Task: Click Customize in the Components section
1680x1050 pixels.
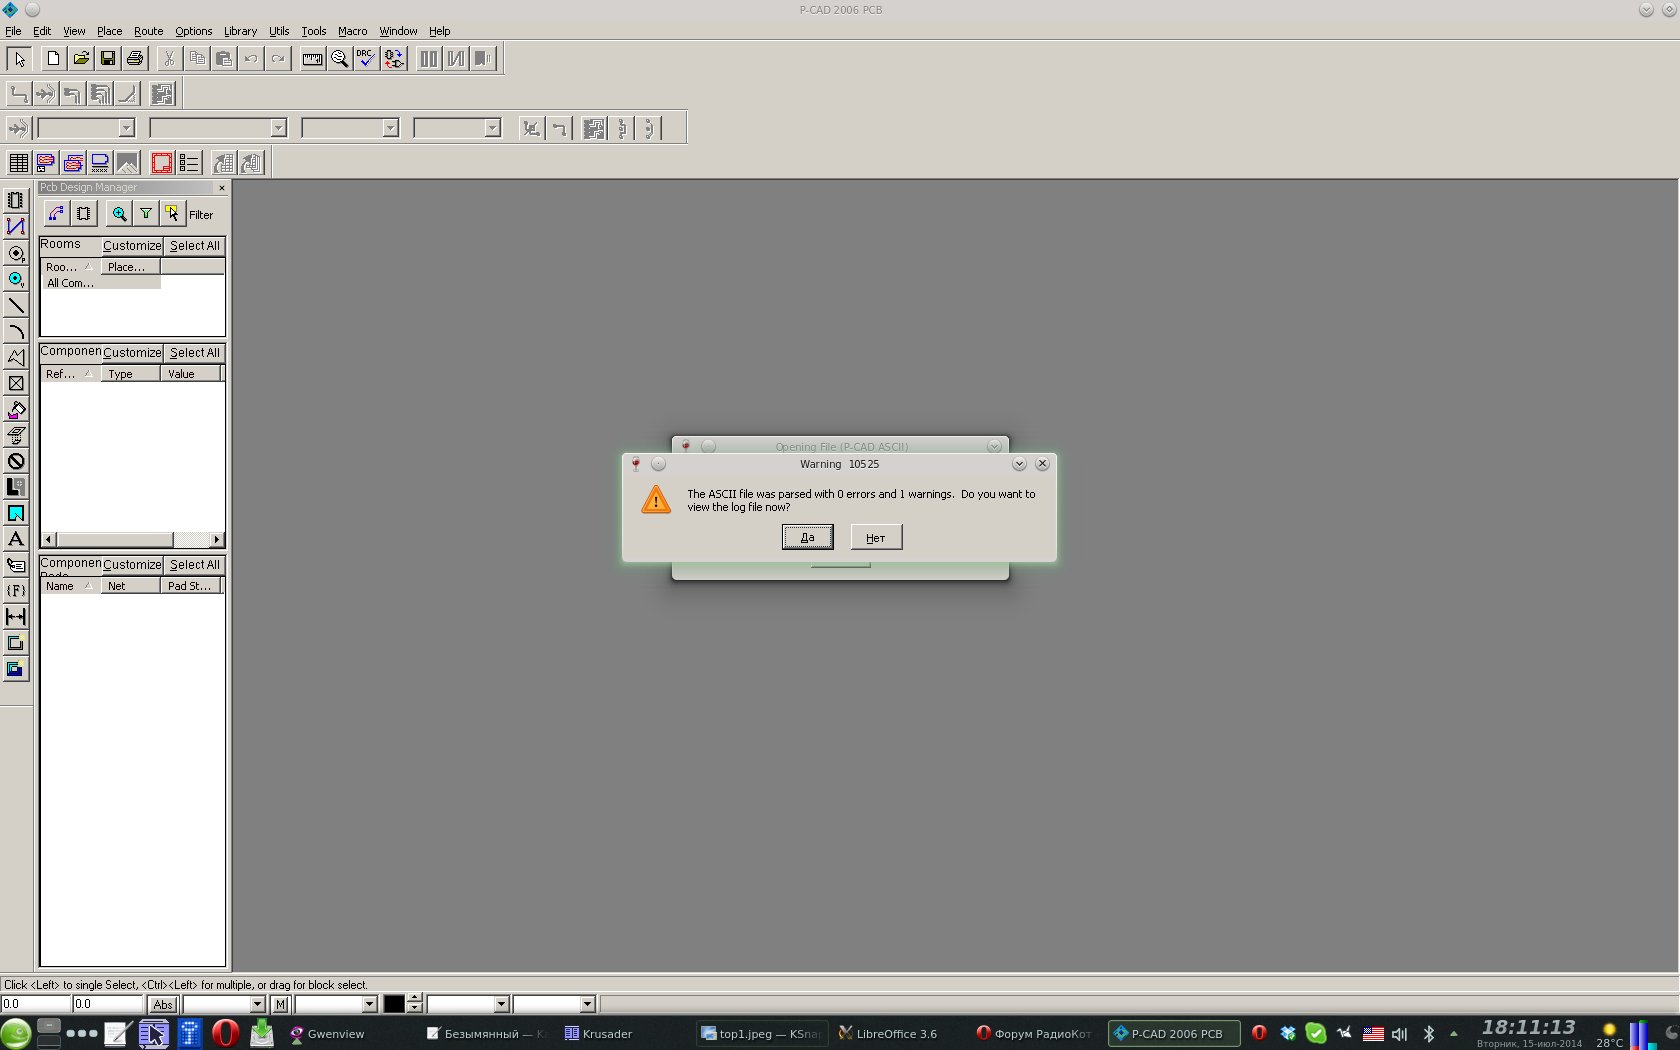Action: [132, 353]
